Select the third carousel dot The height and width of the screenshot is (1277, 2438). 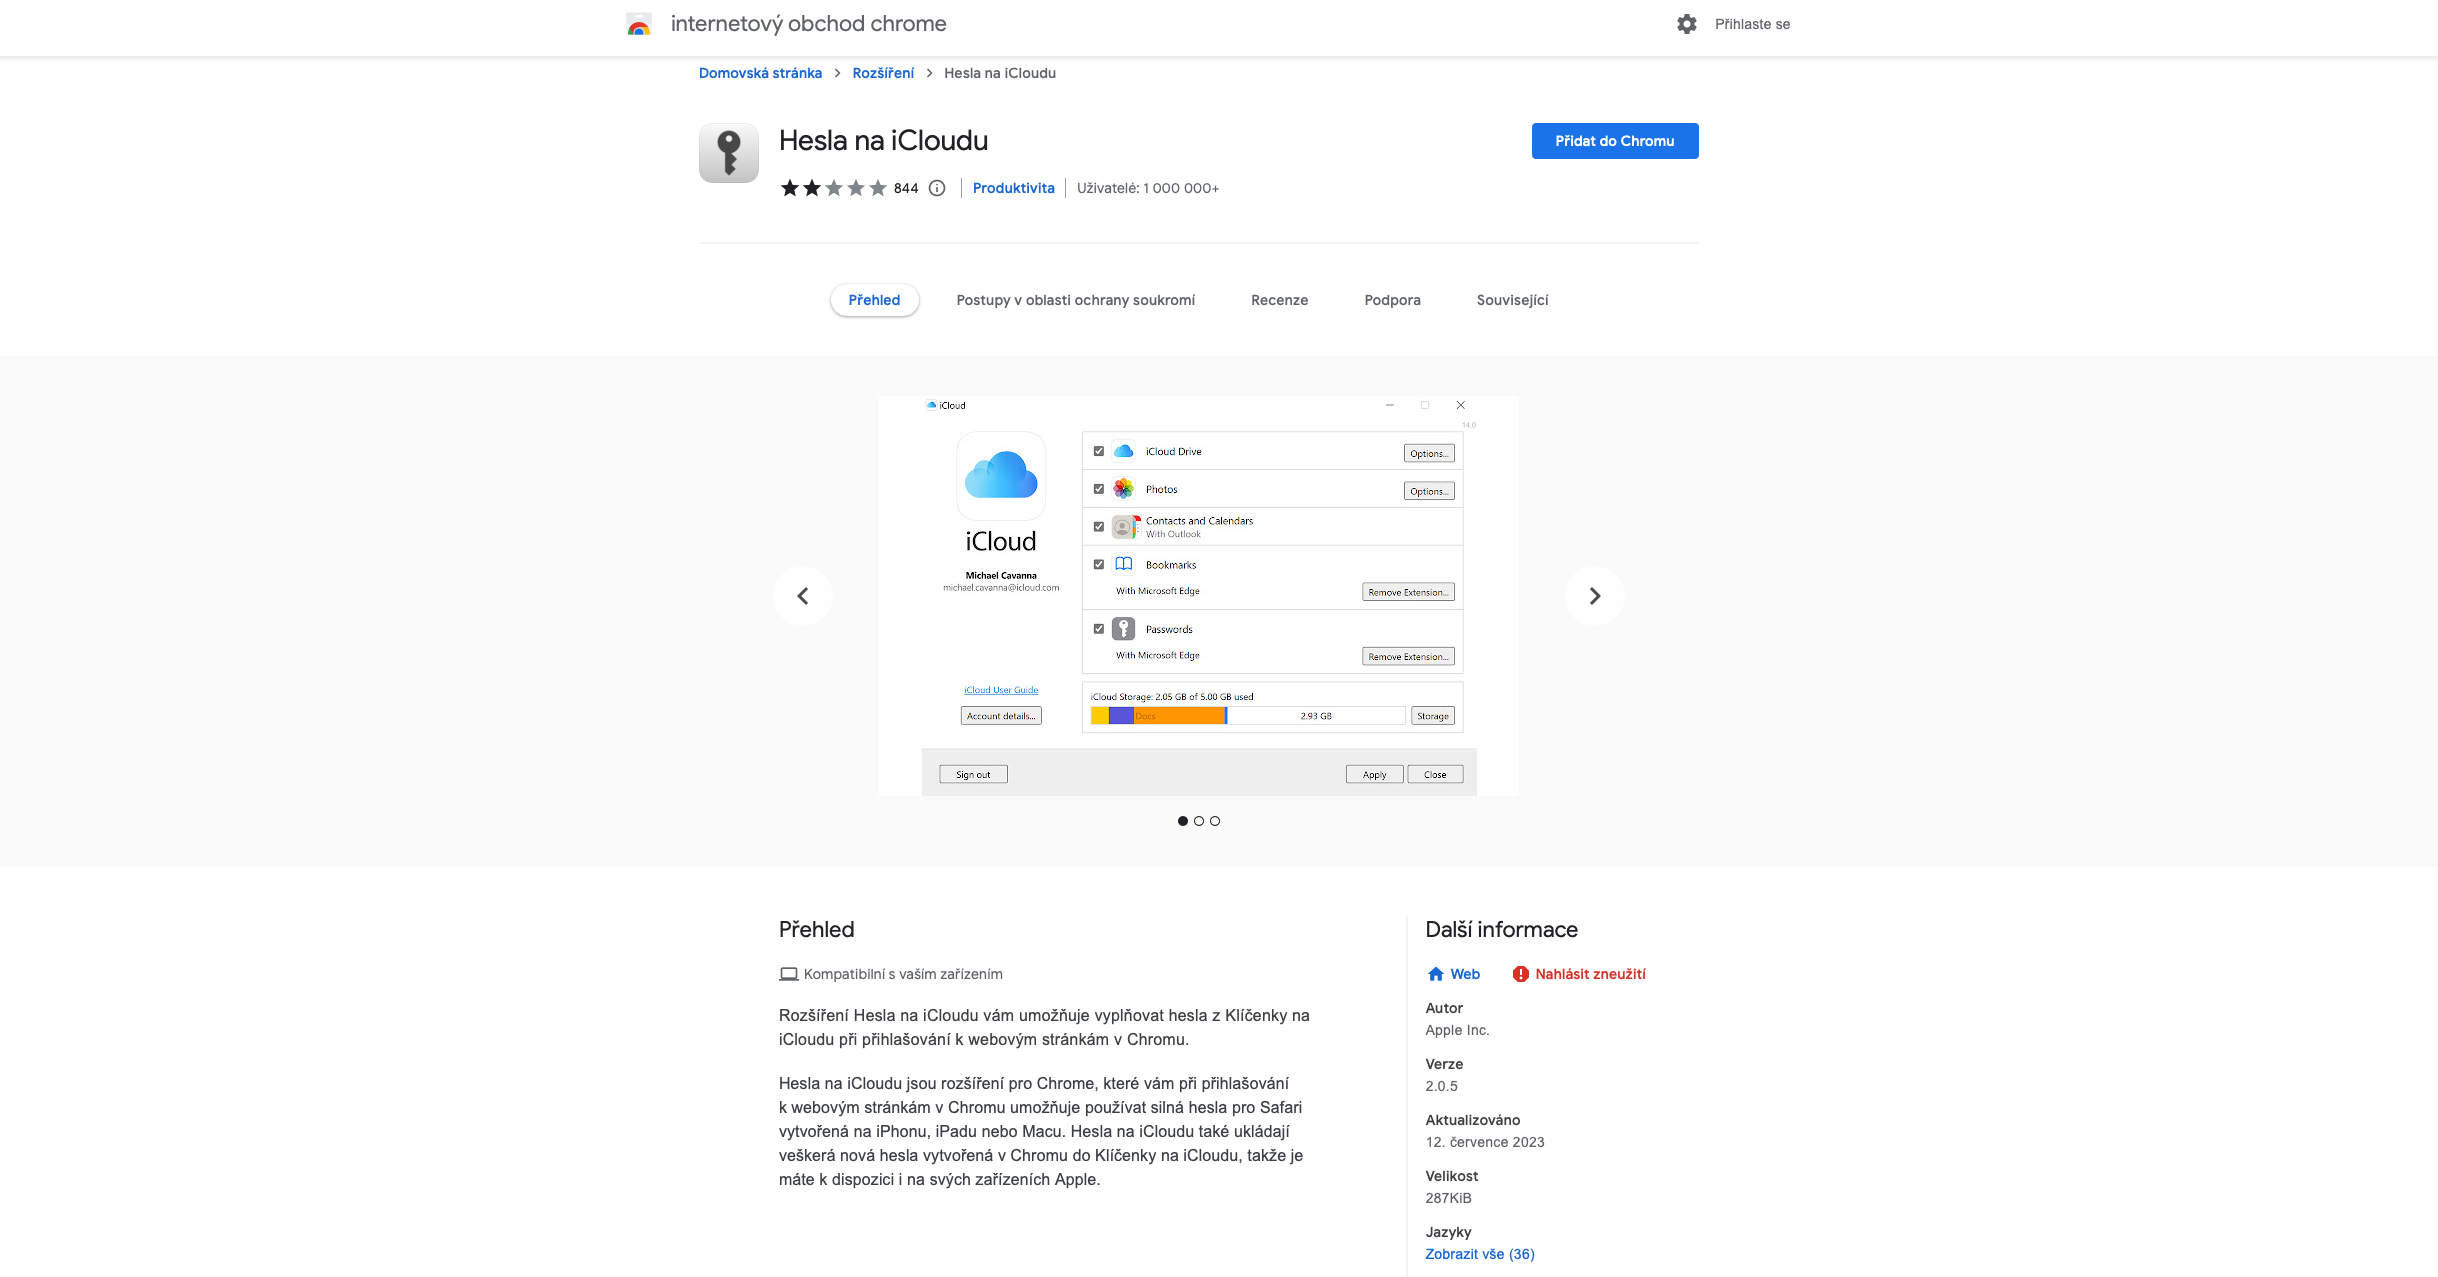tap(1215, 821)
